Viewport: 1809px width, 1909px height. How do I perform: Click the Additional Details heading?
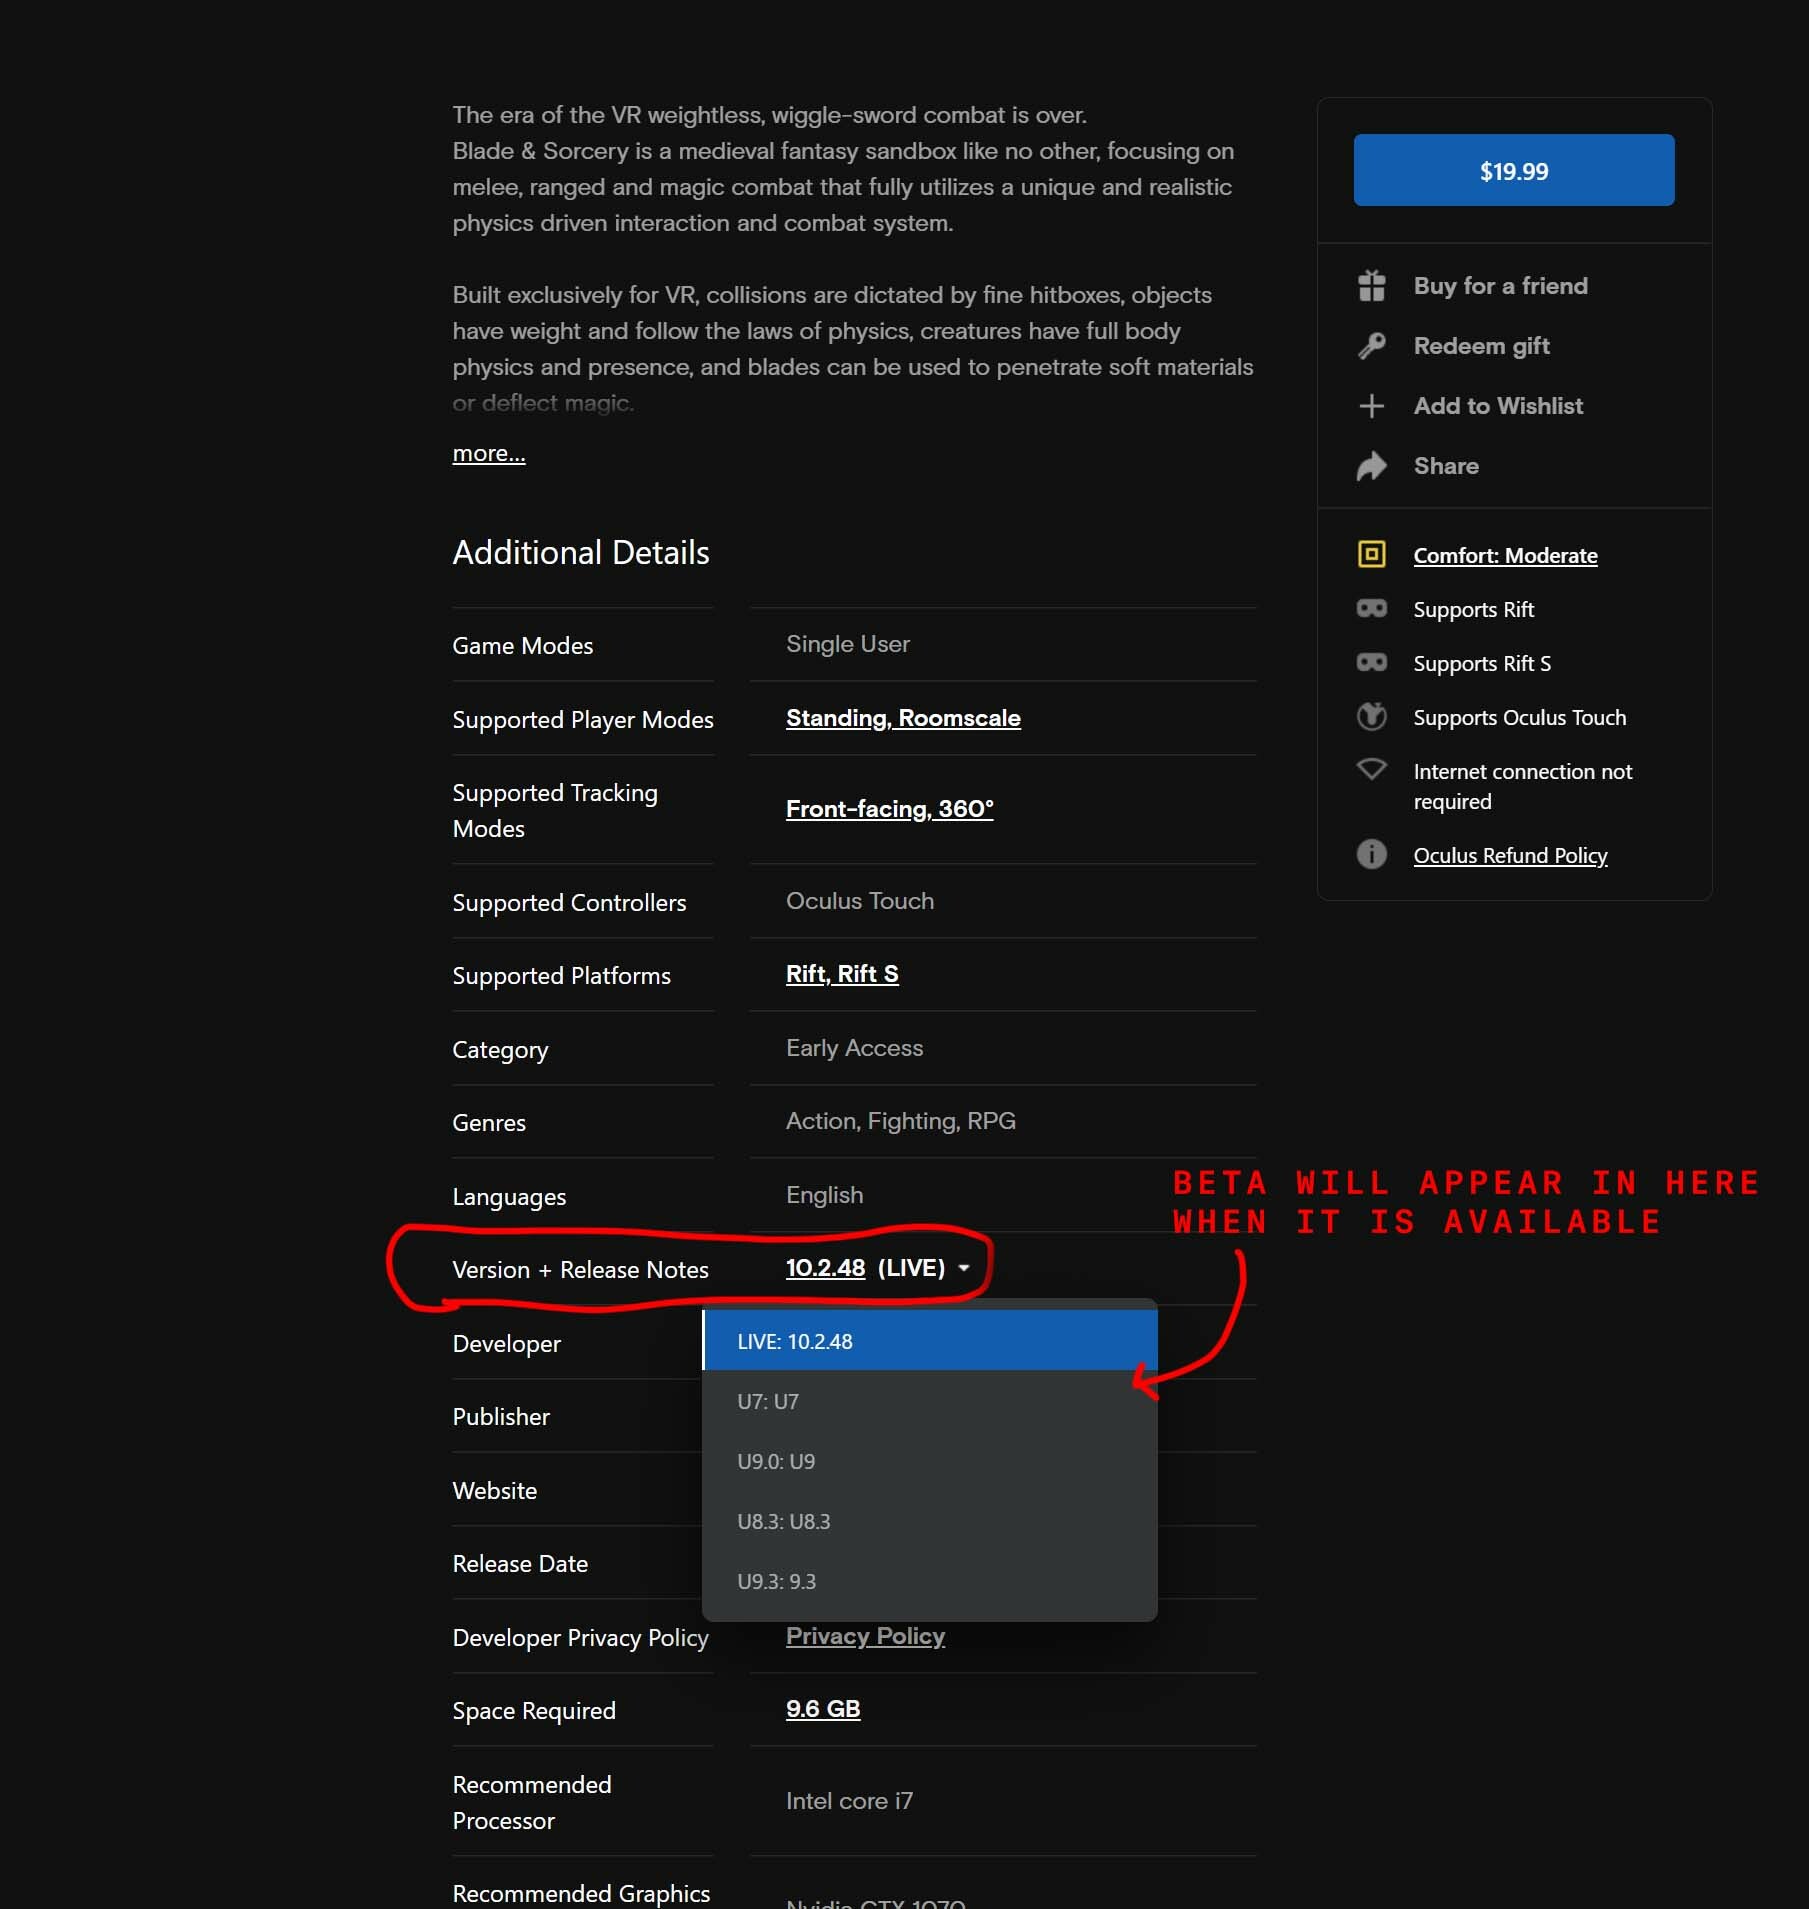(x=580, y=553)
